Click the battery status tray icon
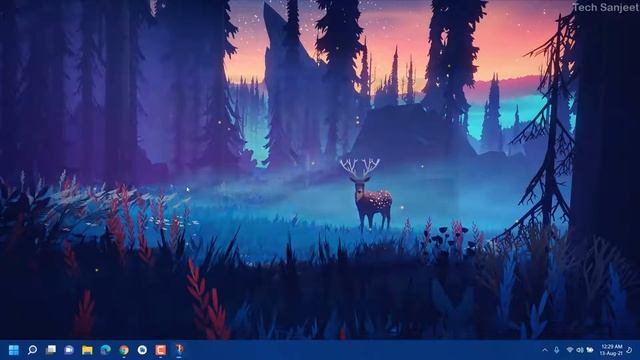The height and width of the screenshot is (360, 640). tap(590, 350)
